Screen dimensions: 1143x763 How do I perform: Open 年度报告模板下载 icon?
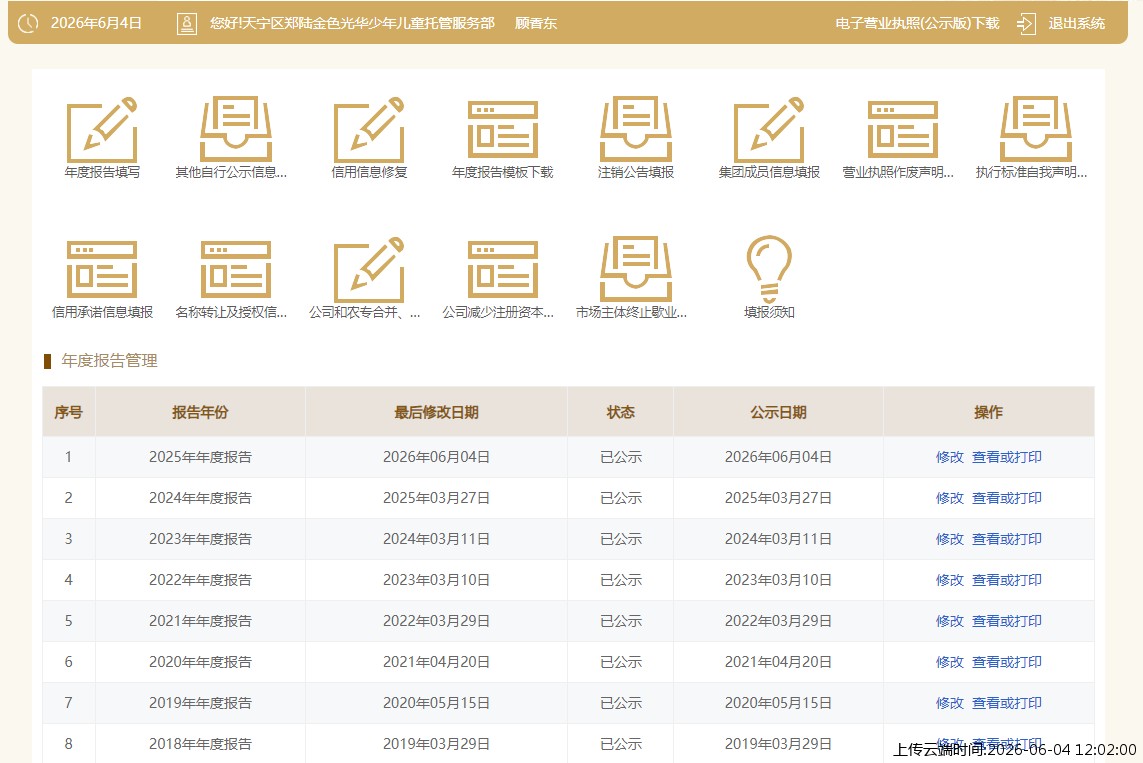coord(502,130)
